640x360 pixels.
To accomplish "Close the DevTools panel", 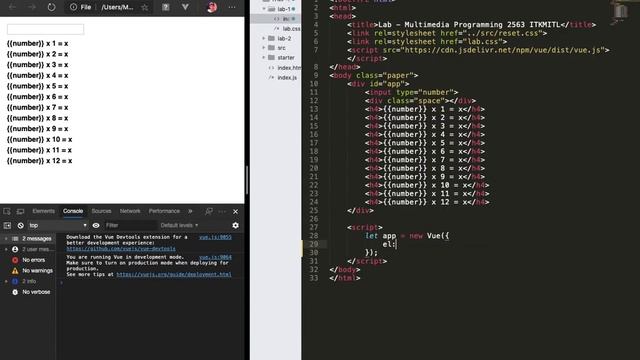I will coord(236,211).
